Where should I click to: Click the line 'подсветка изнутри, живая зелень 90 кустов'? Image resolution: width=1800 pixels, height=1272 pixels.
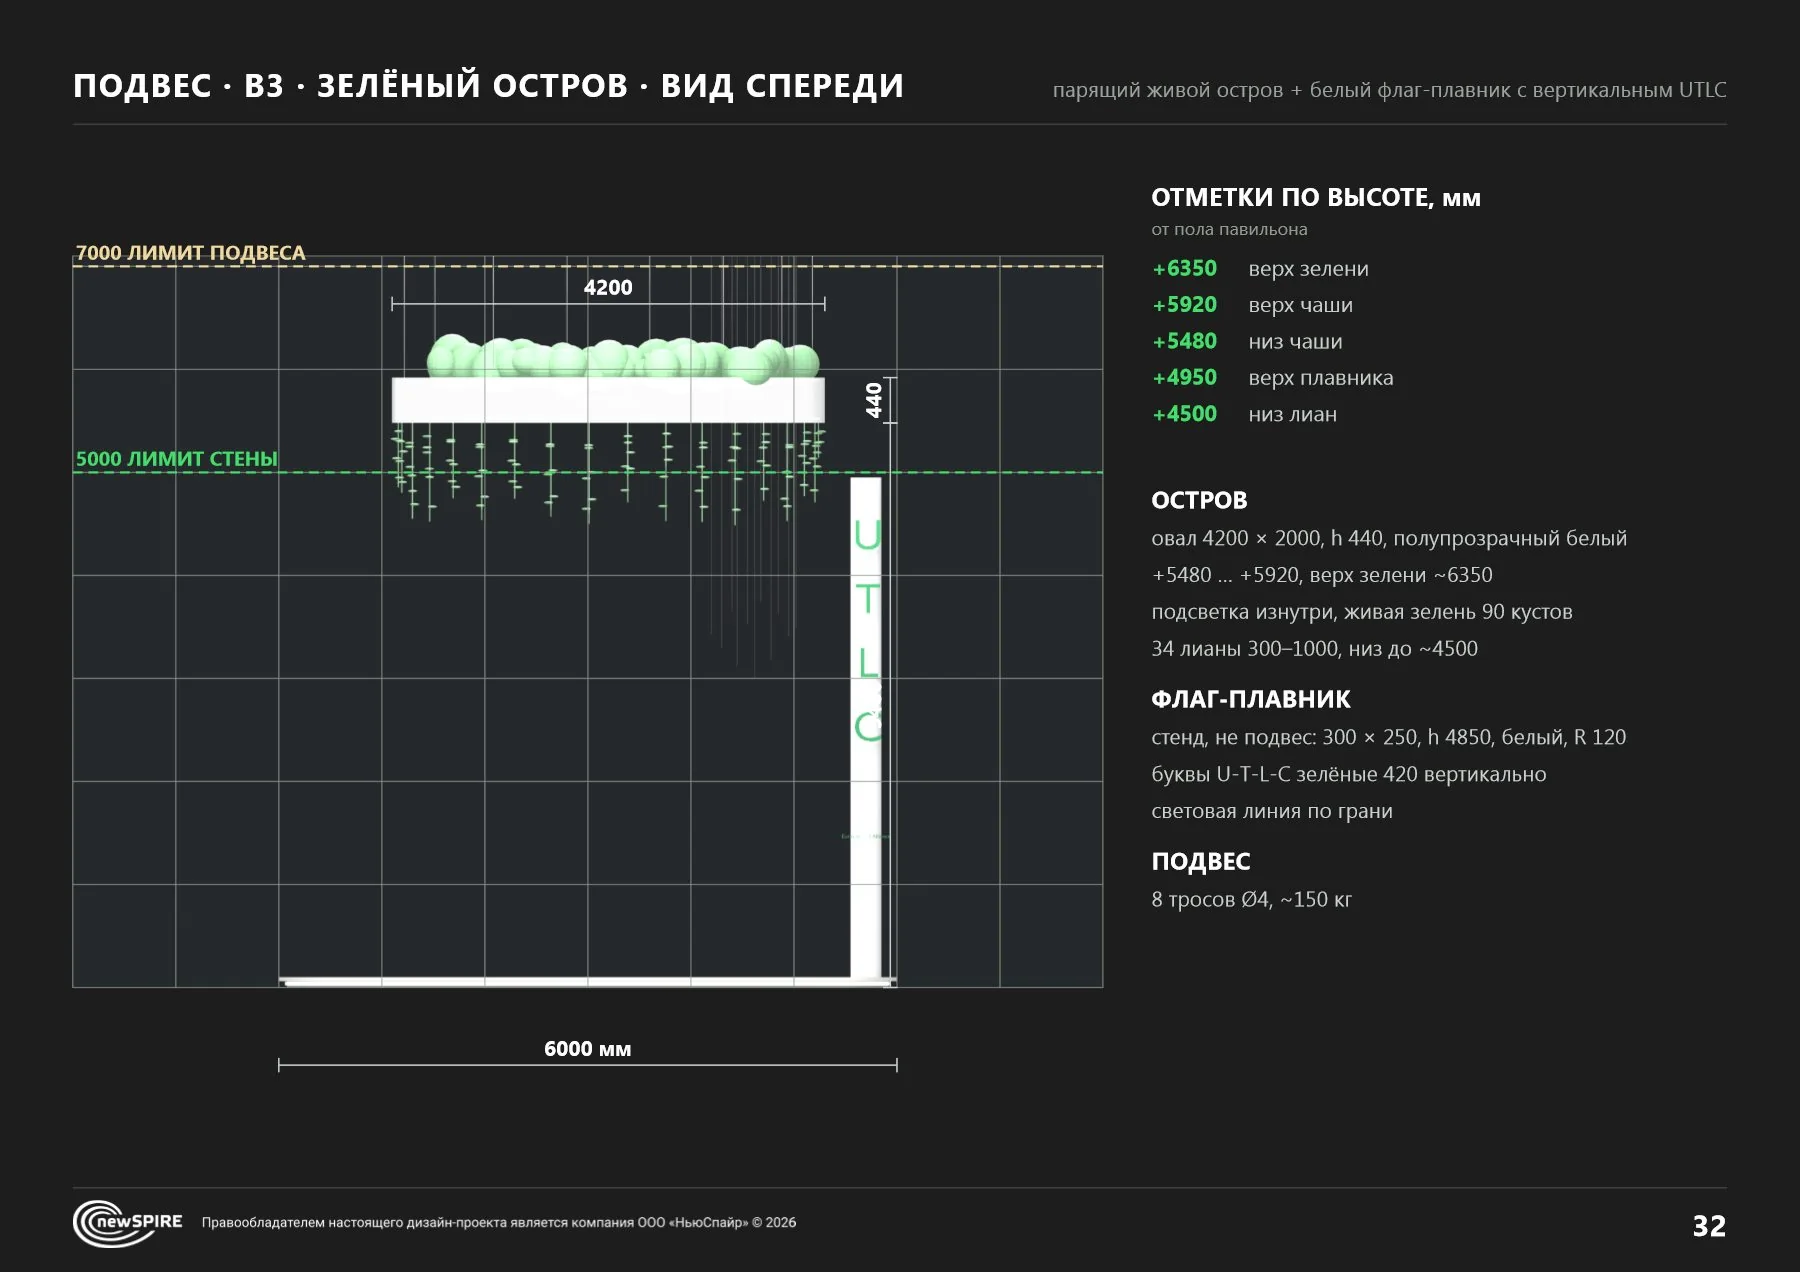click(1362, 612)
